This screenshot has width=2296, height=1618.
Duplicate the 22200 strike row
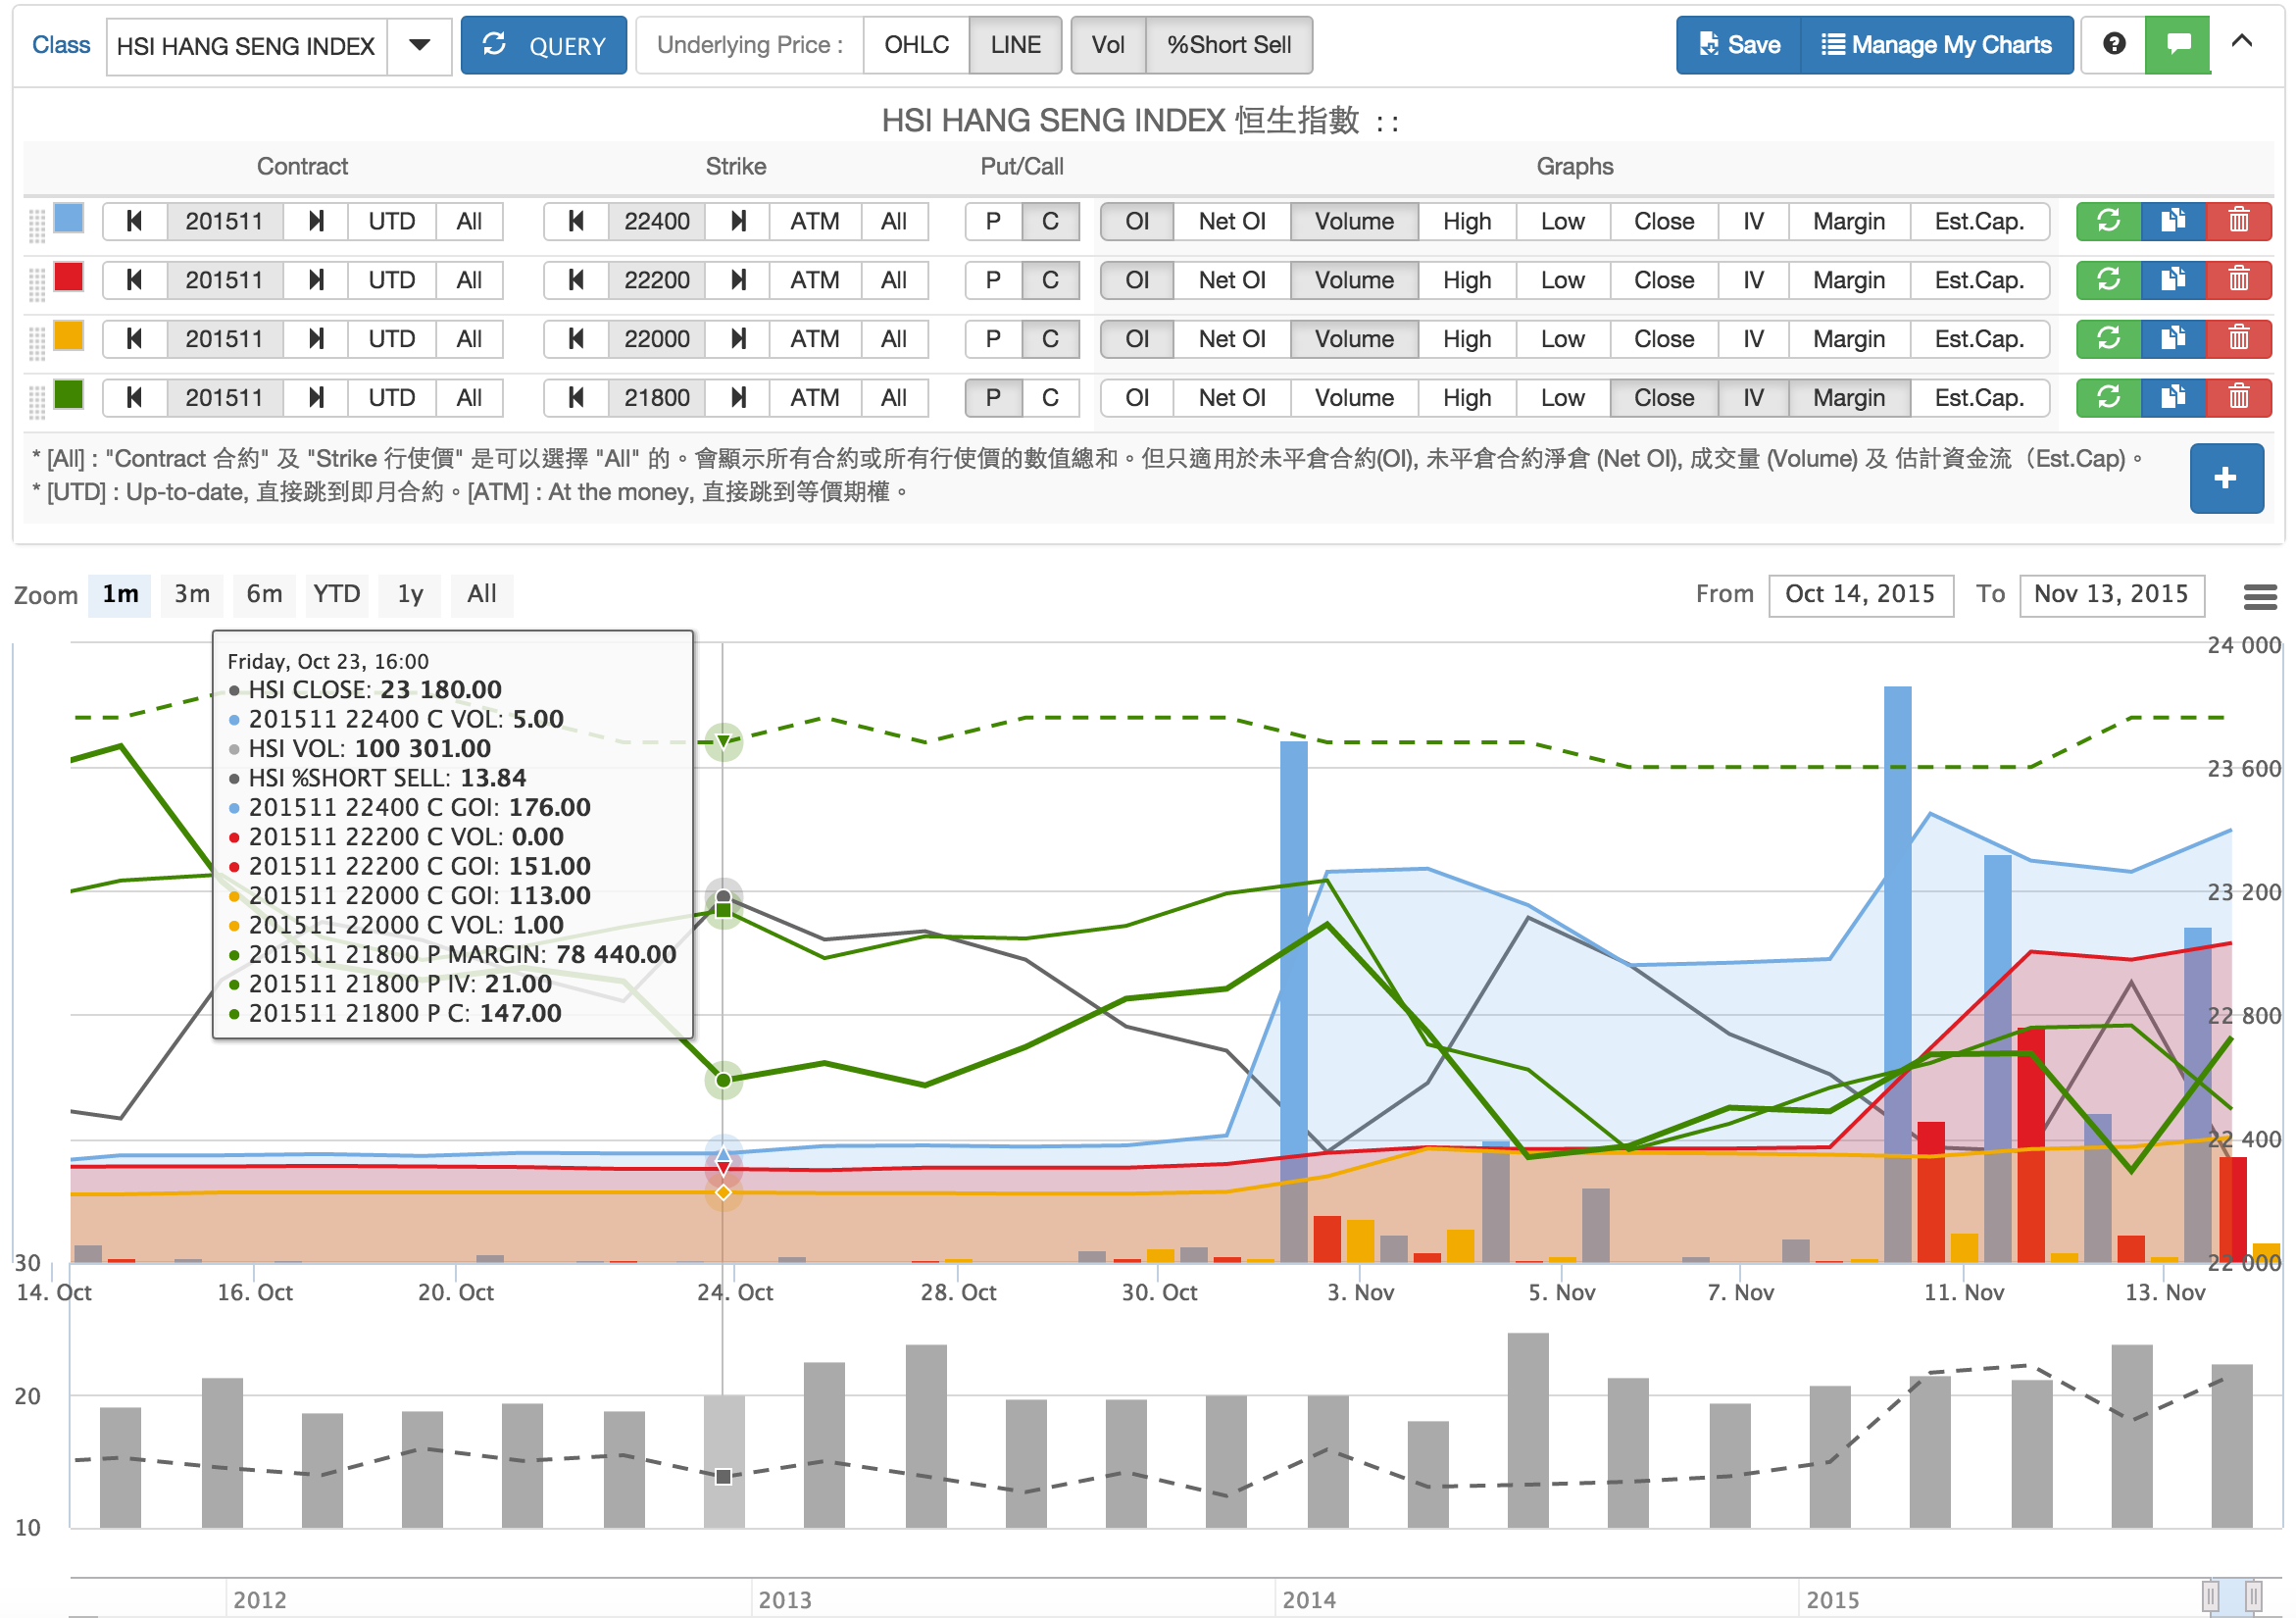2173,280
